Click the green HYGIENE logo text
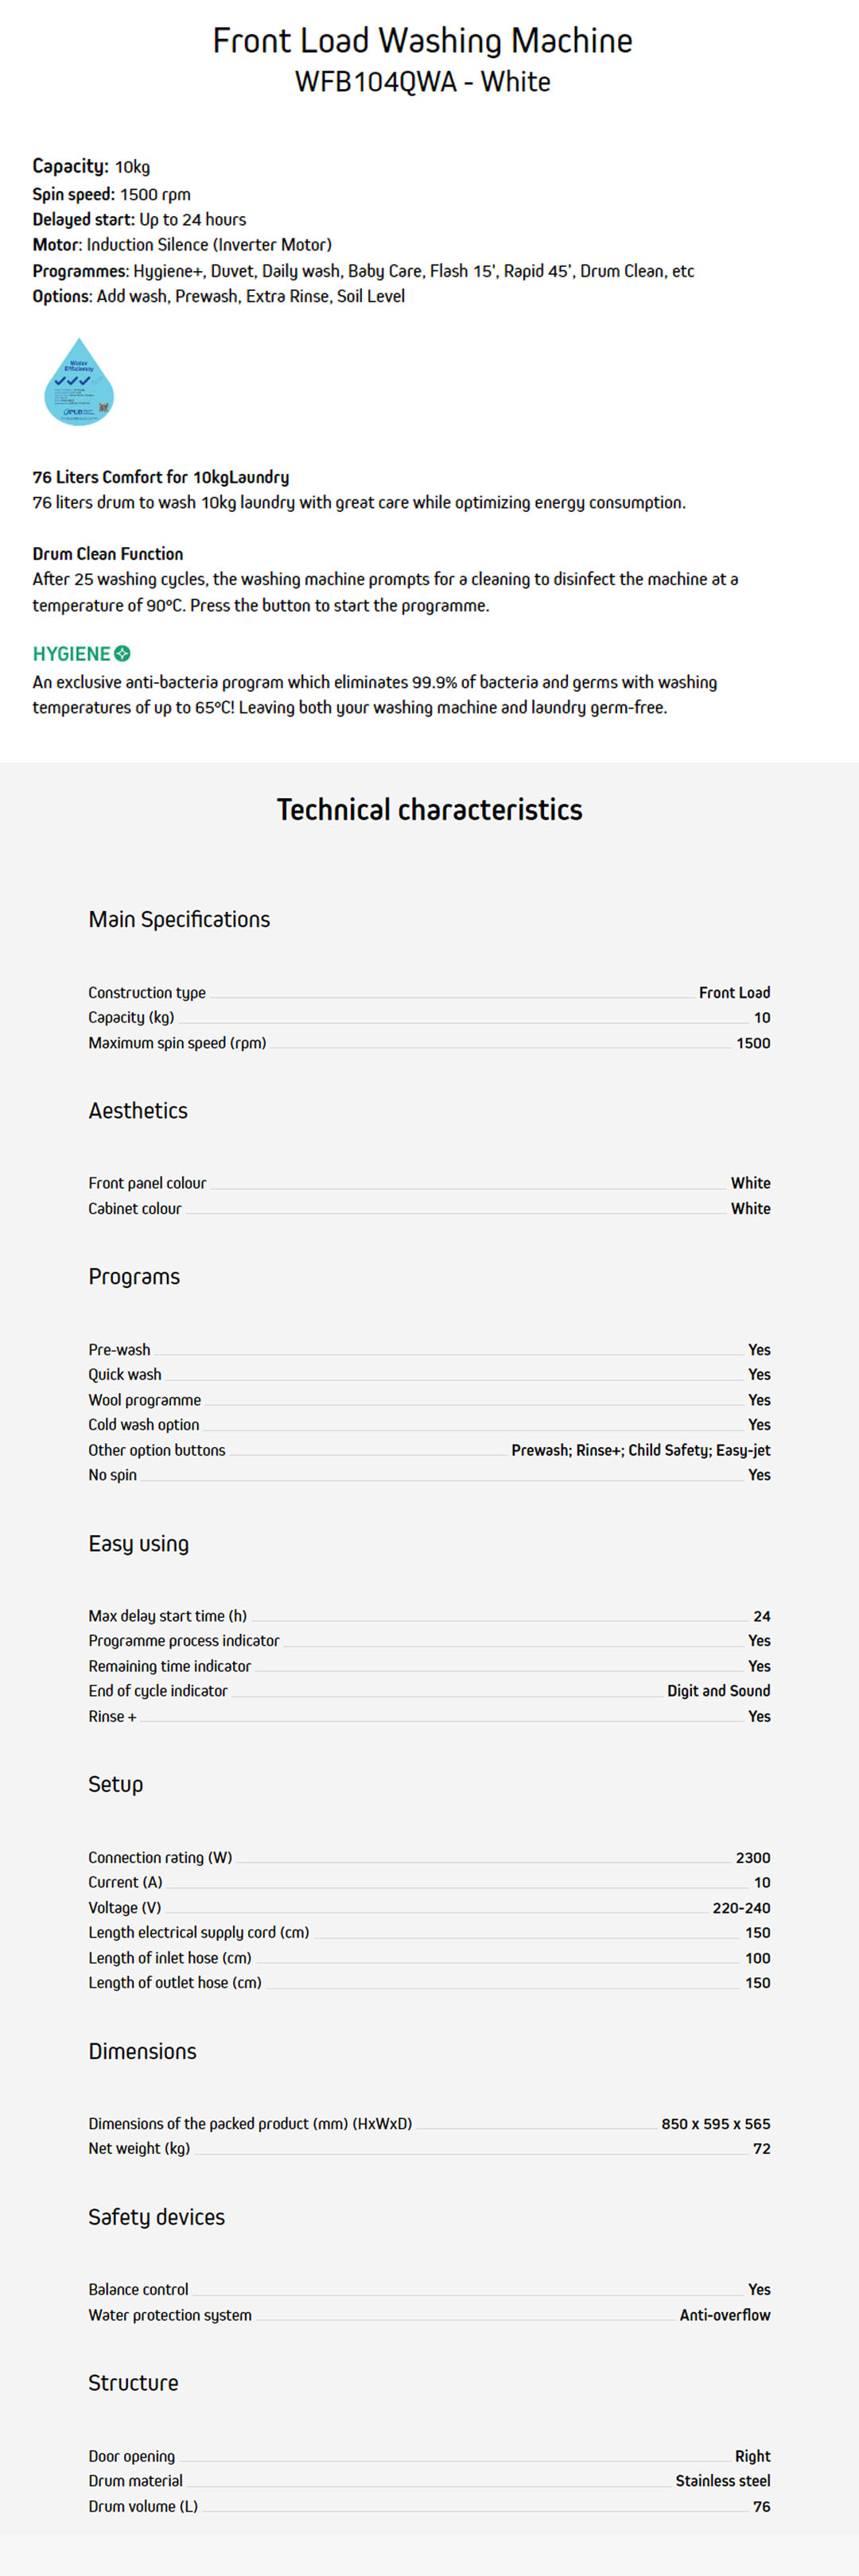Screen dimensions: 859x2576 point(71,654)
